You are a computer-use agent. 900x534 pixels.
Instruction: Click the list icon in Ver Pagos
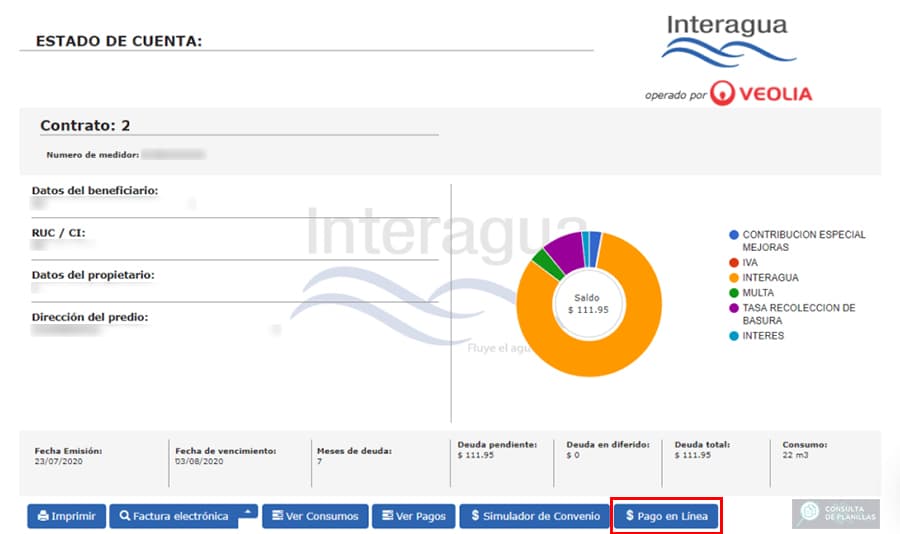coord(387,515)
